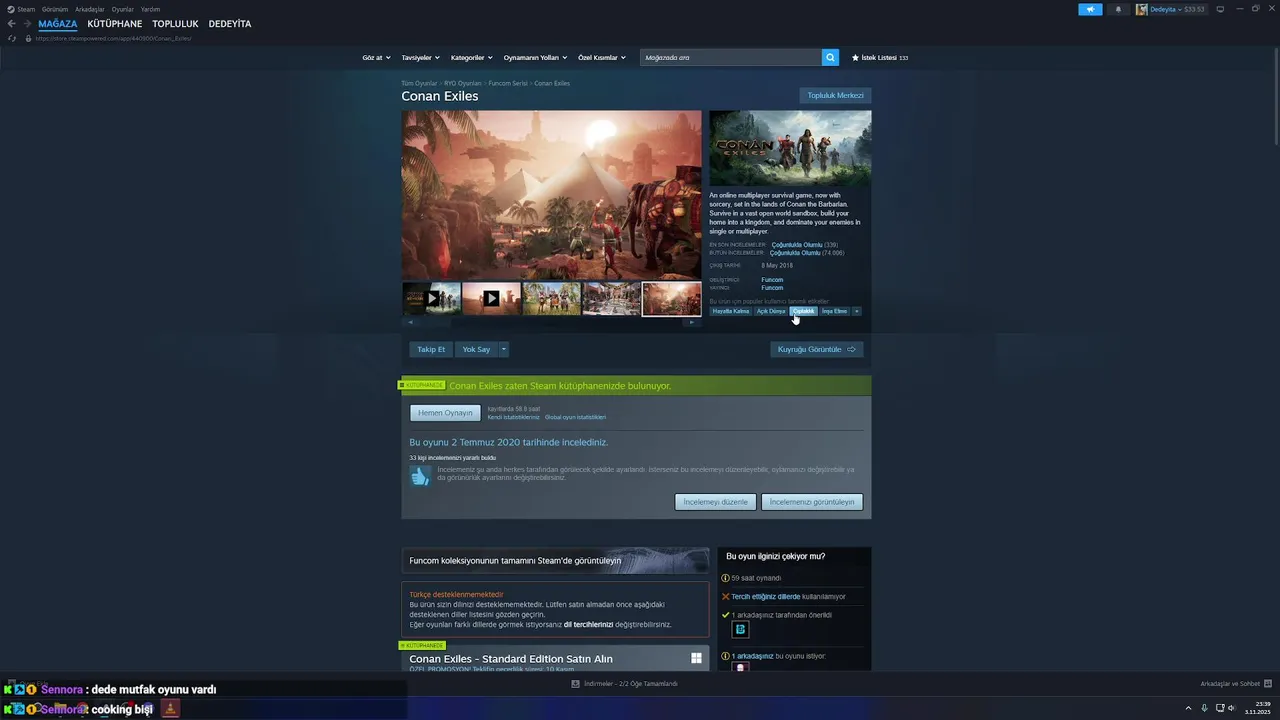Click the microphone tray icon

(x=1204, y=708)
